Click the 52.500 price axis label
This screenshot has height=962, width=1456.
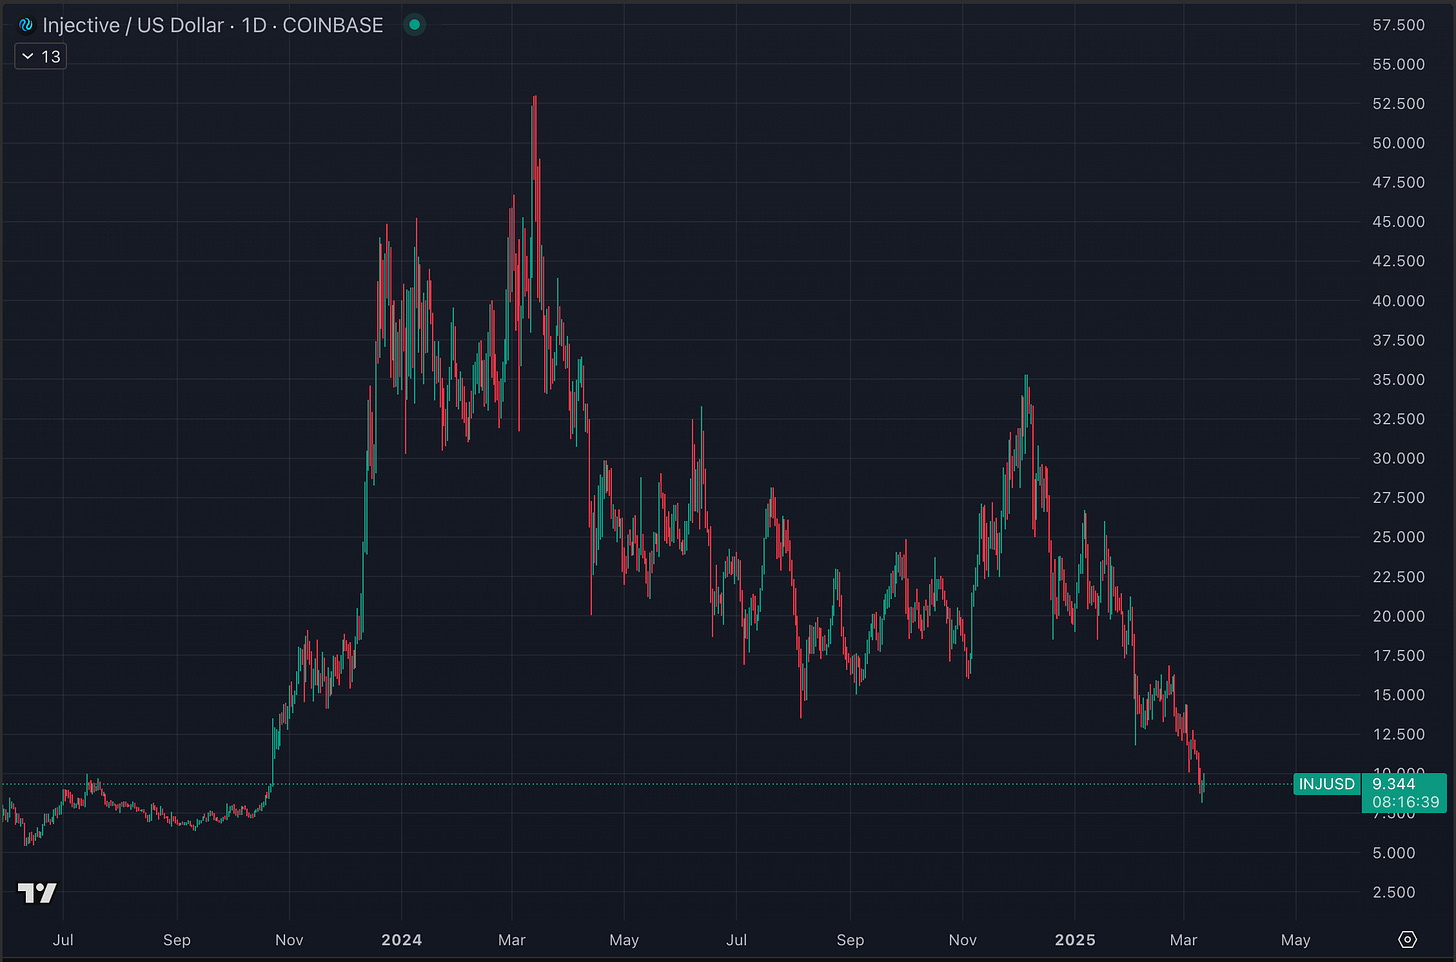coord(1398,104)
